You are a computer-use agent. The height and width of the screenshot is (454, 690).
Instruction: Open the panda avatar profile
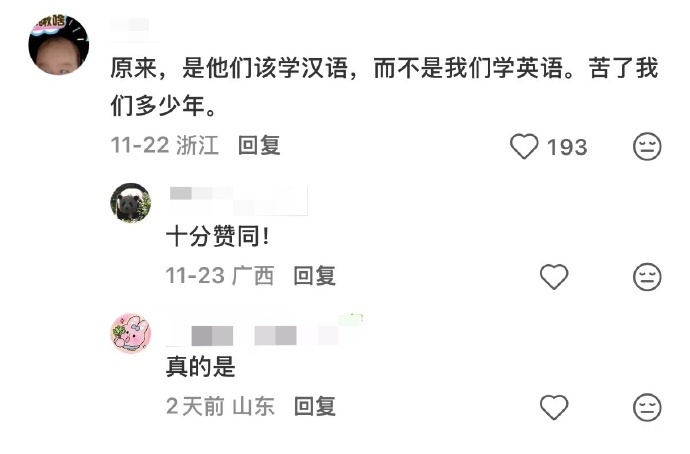click(x=131, y=203)
